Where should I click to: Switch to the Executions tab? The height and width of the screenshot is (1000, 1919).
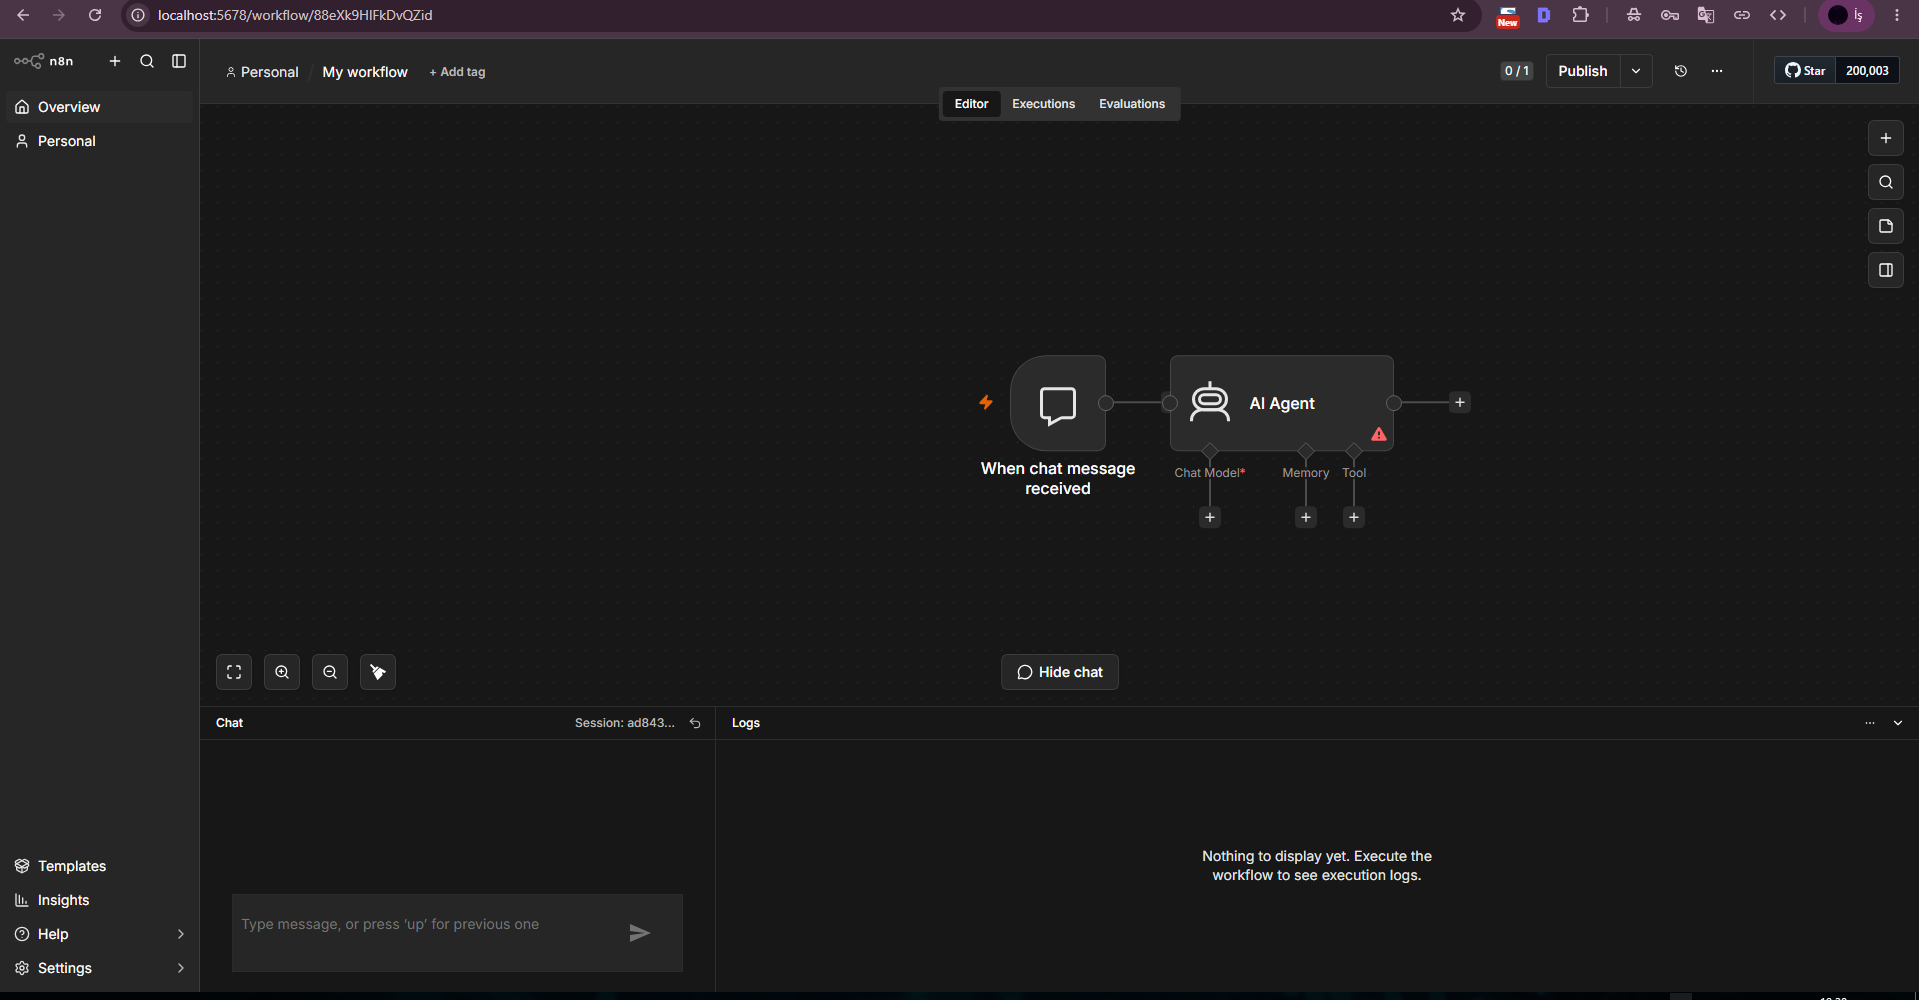(1043, 104)
